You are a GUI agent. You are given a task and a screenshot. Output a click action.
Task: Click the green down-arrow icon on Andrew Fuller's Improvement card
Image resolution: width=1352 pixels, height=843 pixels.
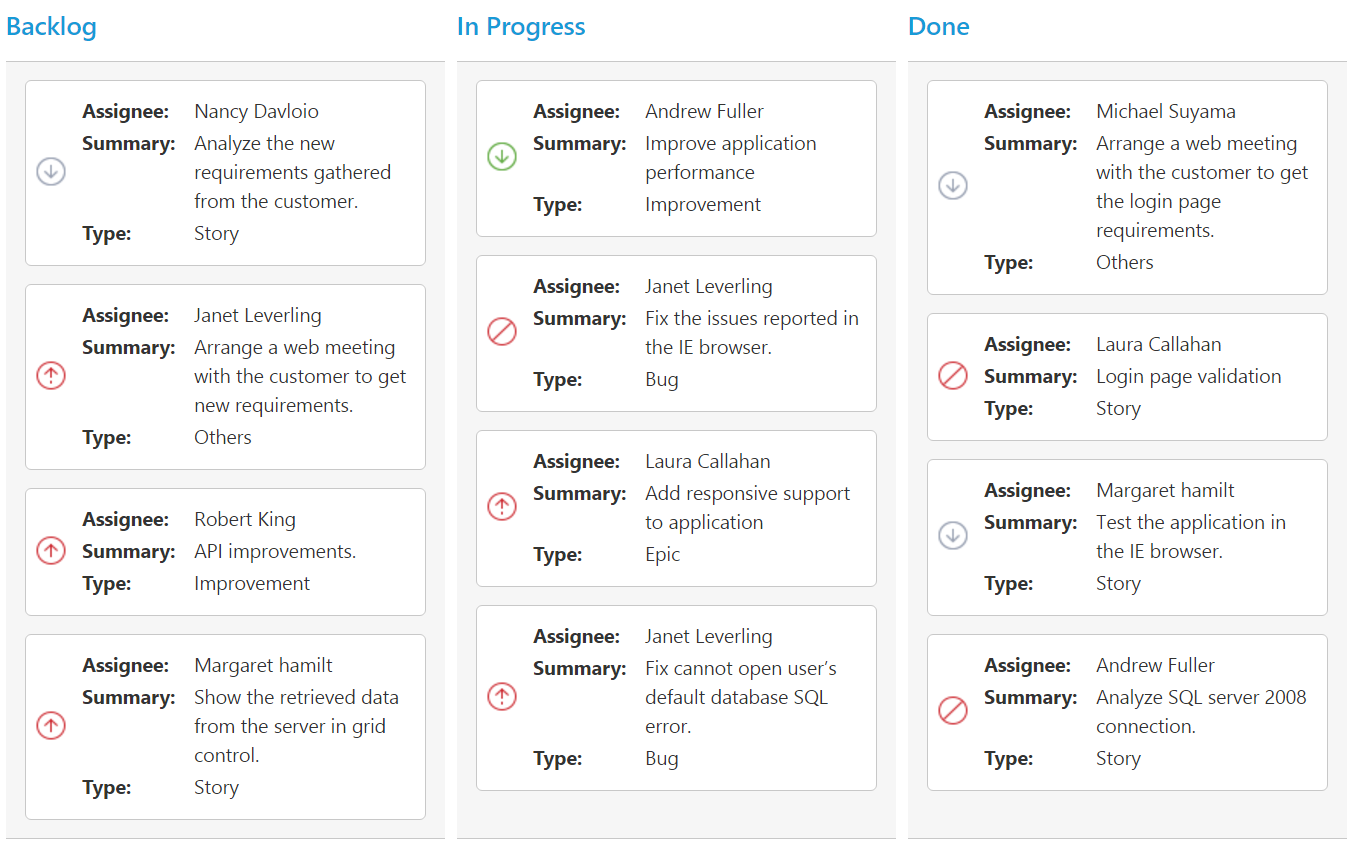pos(502,157)
